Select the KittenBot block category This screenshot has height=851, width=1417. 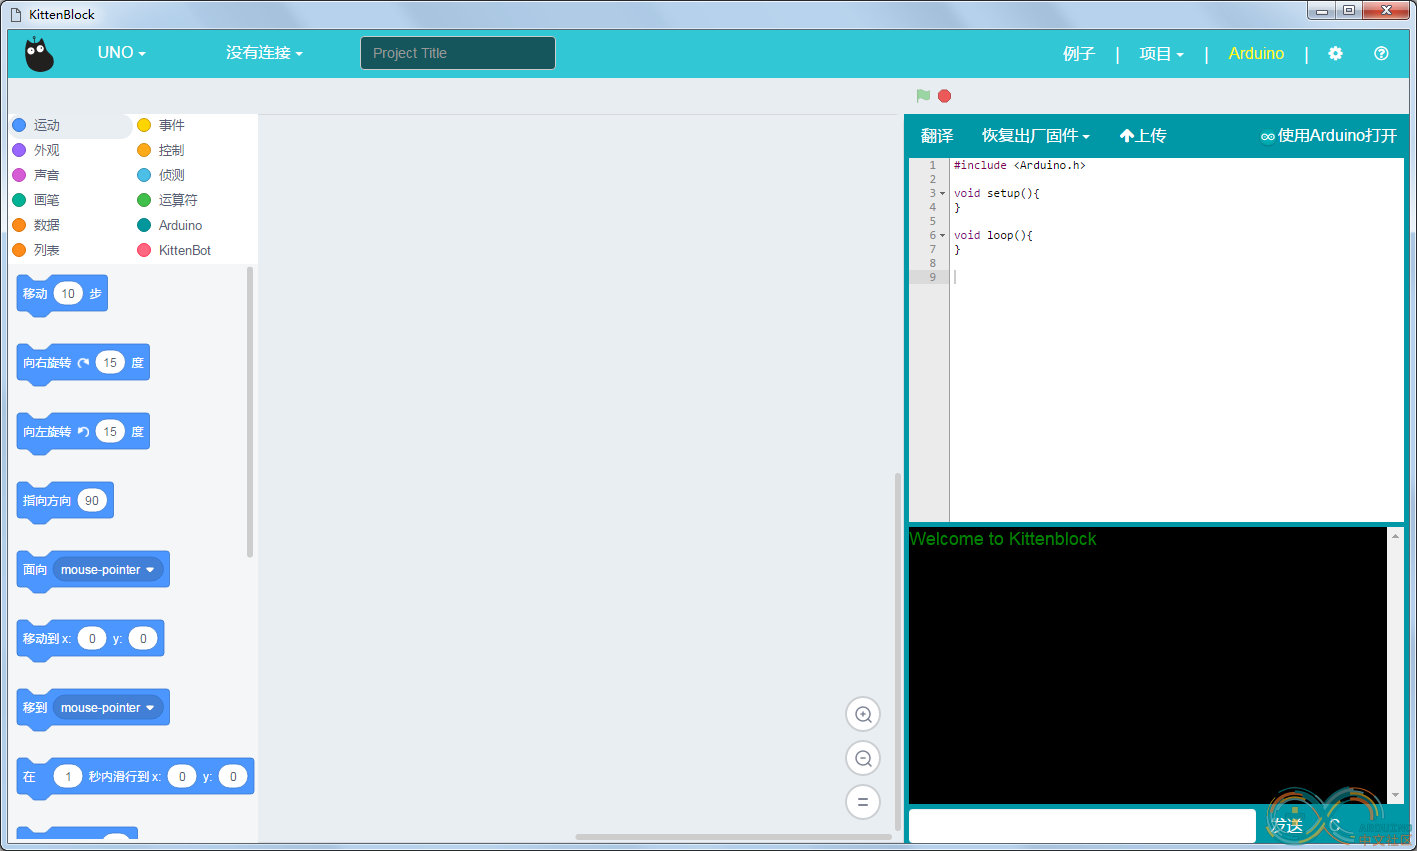pos(195,250)
